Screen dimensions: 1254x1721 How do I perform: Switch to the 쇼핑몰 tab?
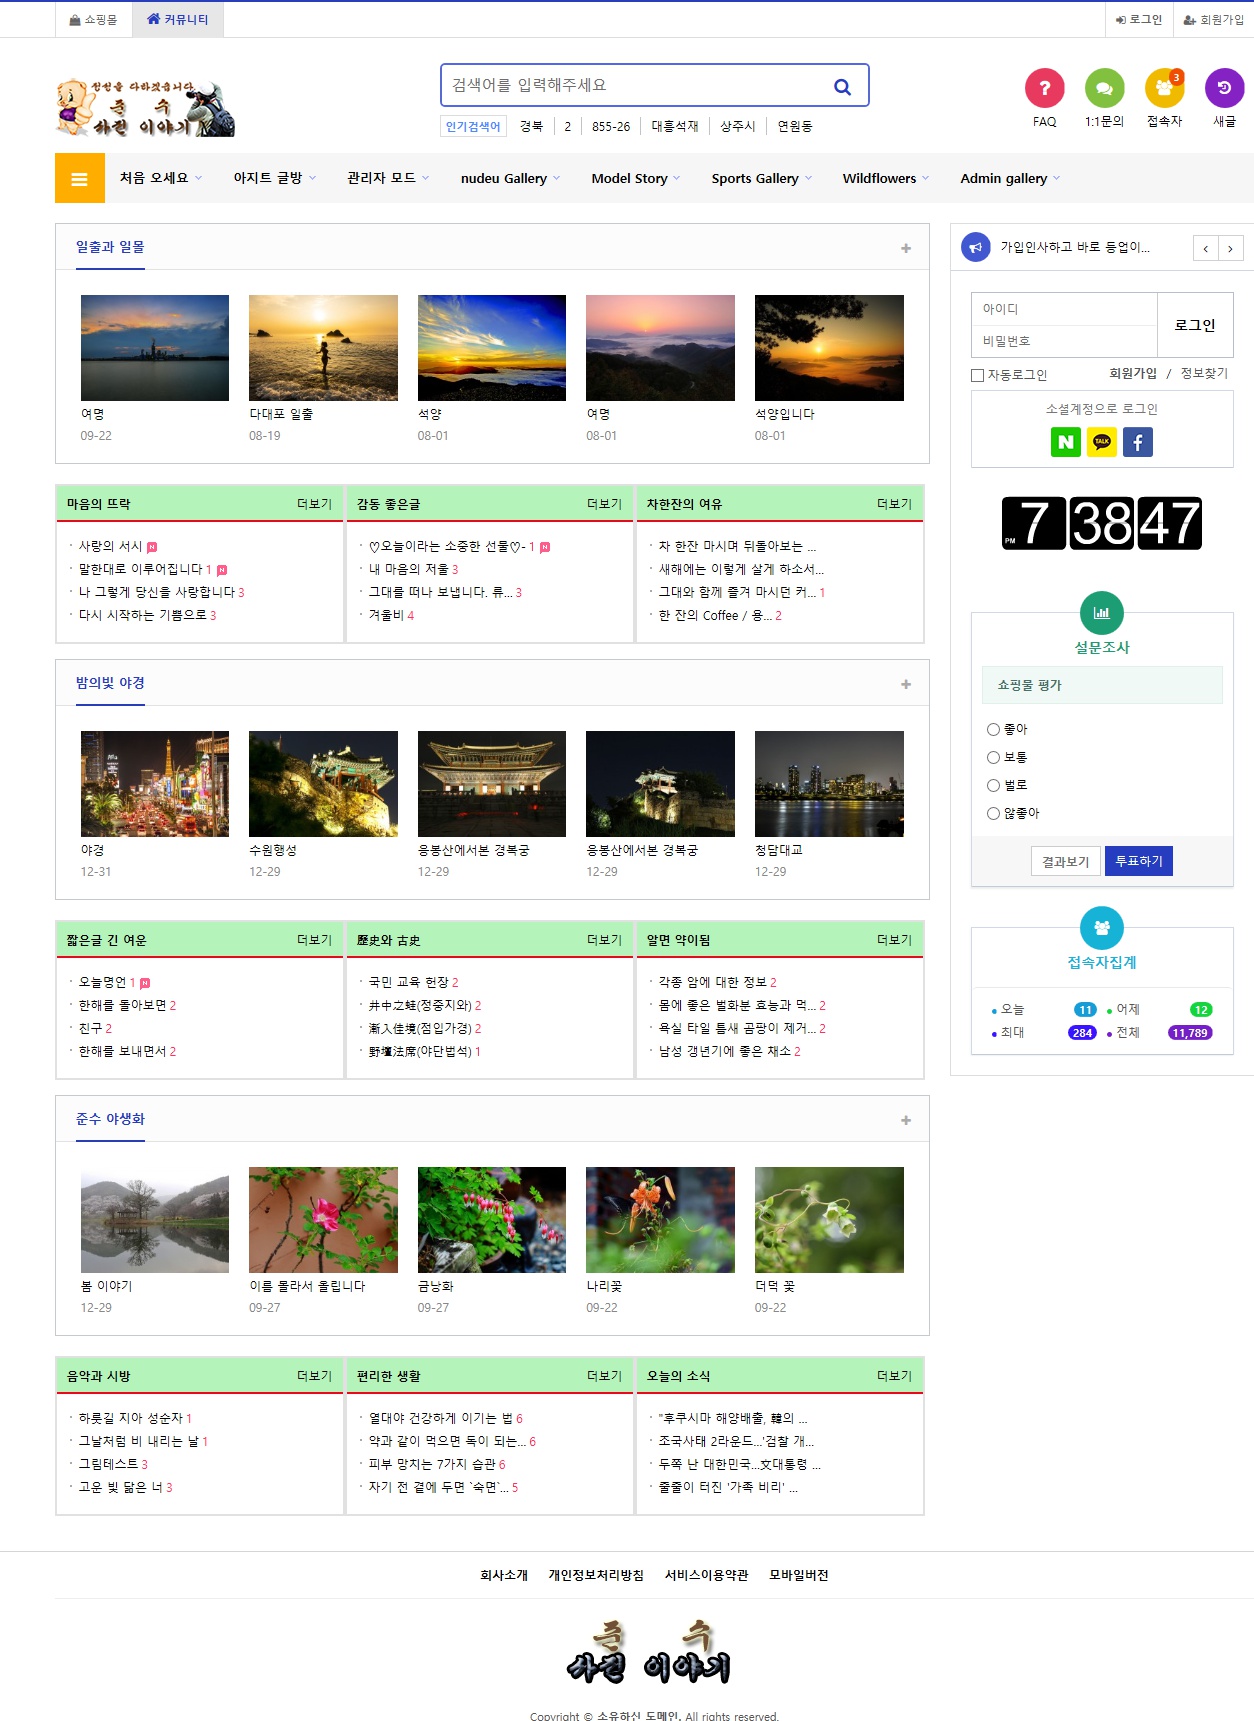93,20
